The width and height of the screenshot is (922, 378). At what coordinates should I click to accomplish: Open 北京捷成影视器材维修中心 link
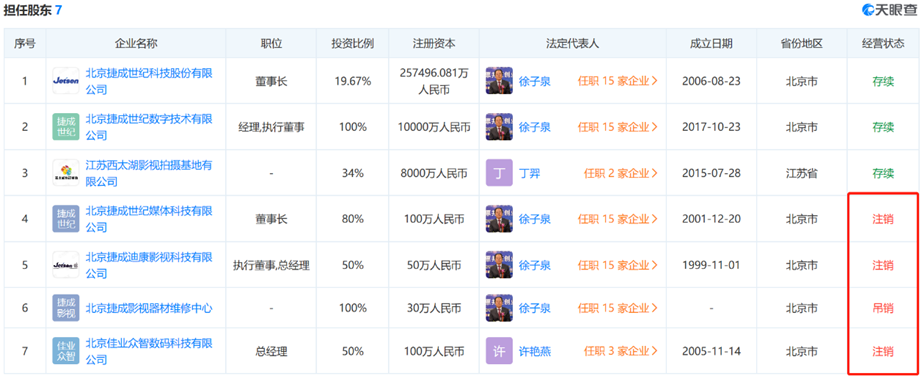pyautogui.click(x=149, y=308)
